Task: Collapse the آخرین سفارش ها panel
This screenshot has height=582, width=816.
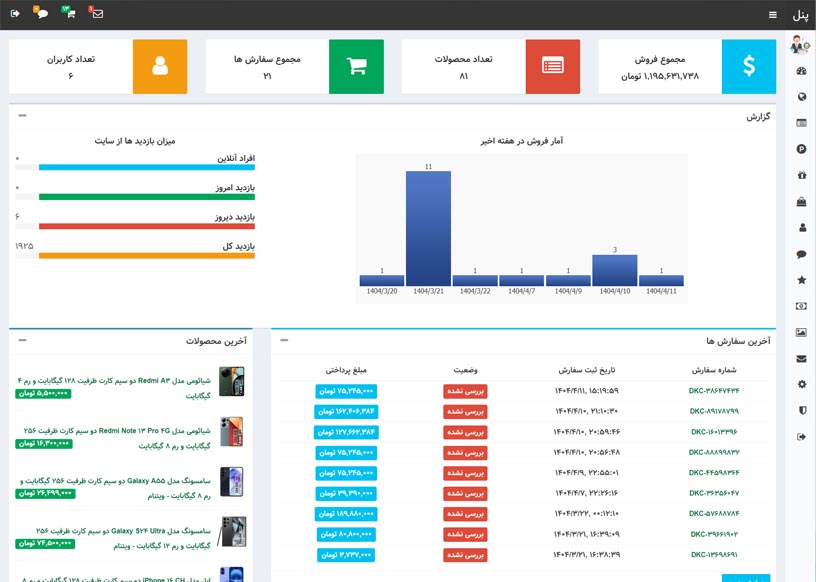Action: [x=284, y=340]
